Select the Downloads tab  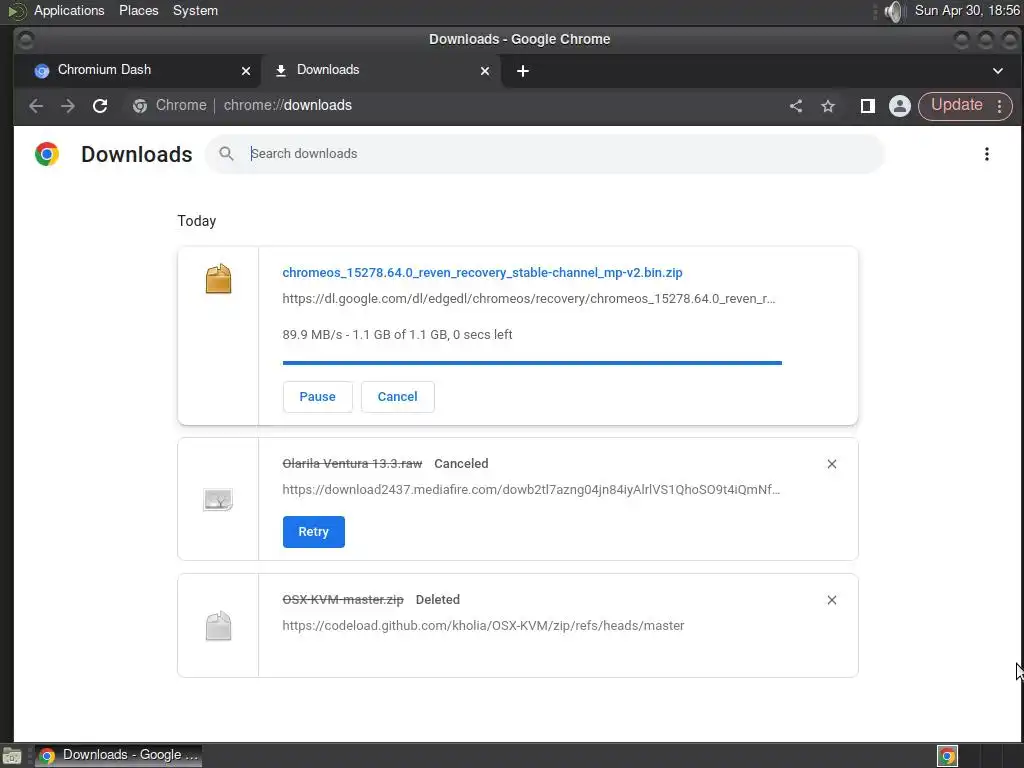tap(382, 71)
